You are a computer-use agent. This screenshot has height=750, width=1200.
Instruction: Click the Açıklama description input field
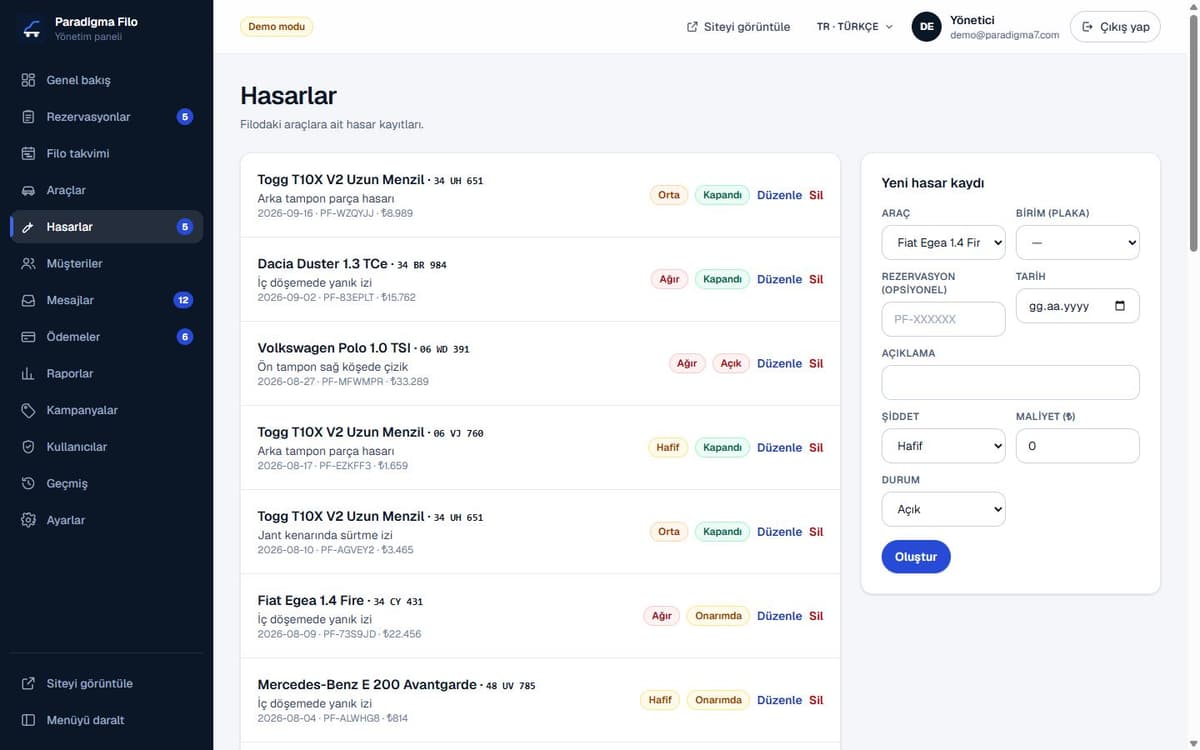coord(1010,383)
